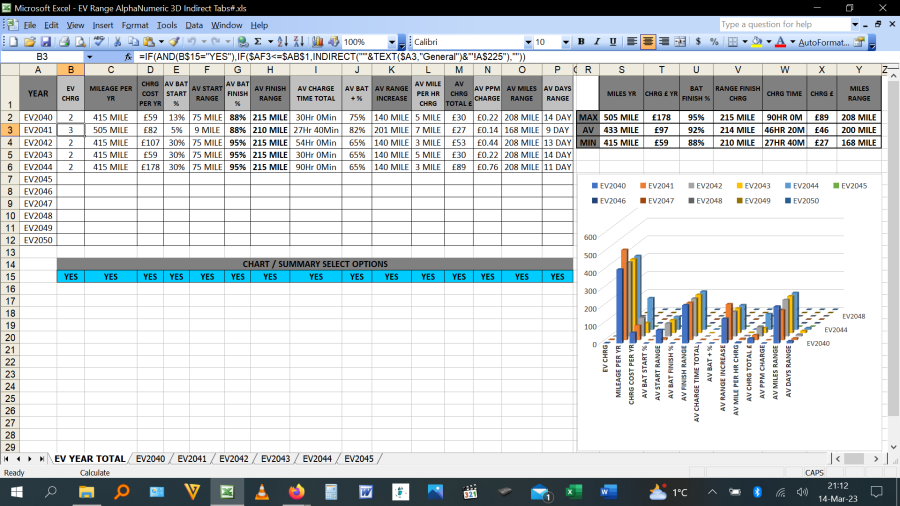Viewport: 900px width, 506px height.
Task: Cut selection with the scissors icon
Action: pyautogui.click(x=118, y=42)
